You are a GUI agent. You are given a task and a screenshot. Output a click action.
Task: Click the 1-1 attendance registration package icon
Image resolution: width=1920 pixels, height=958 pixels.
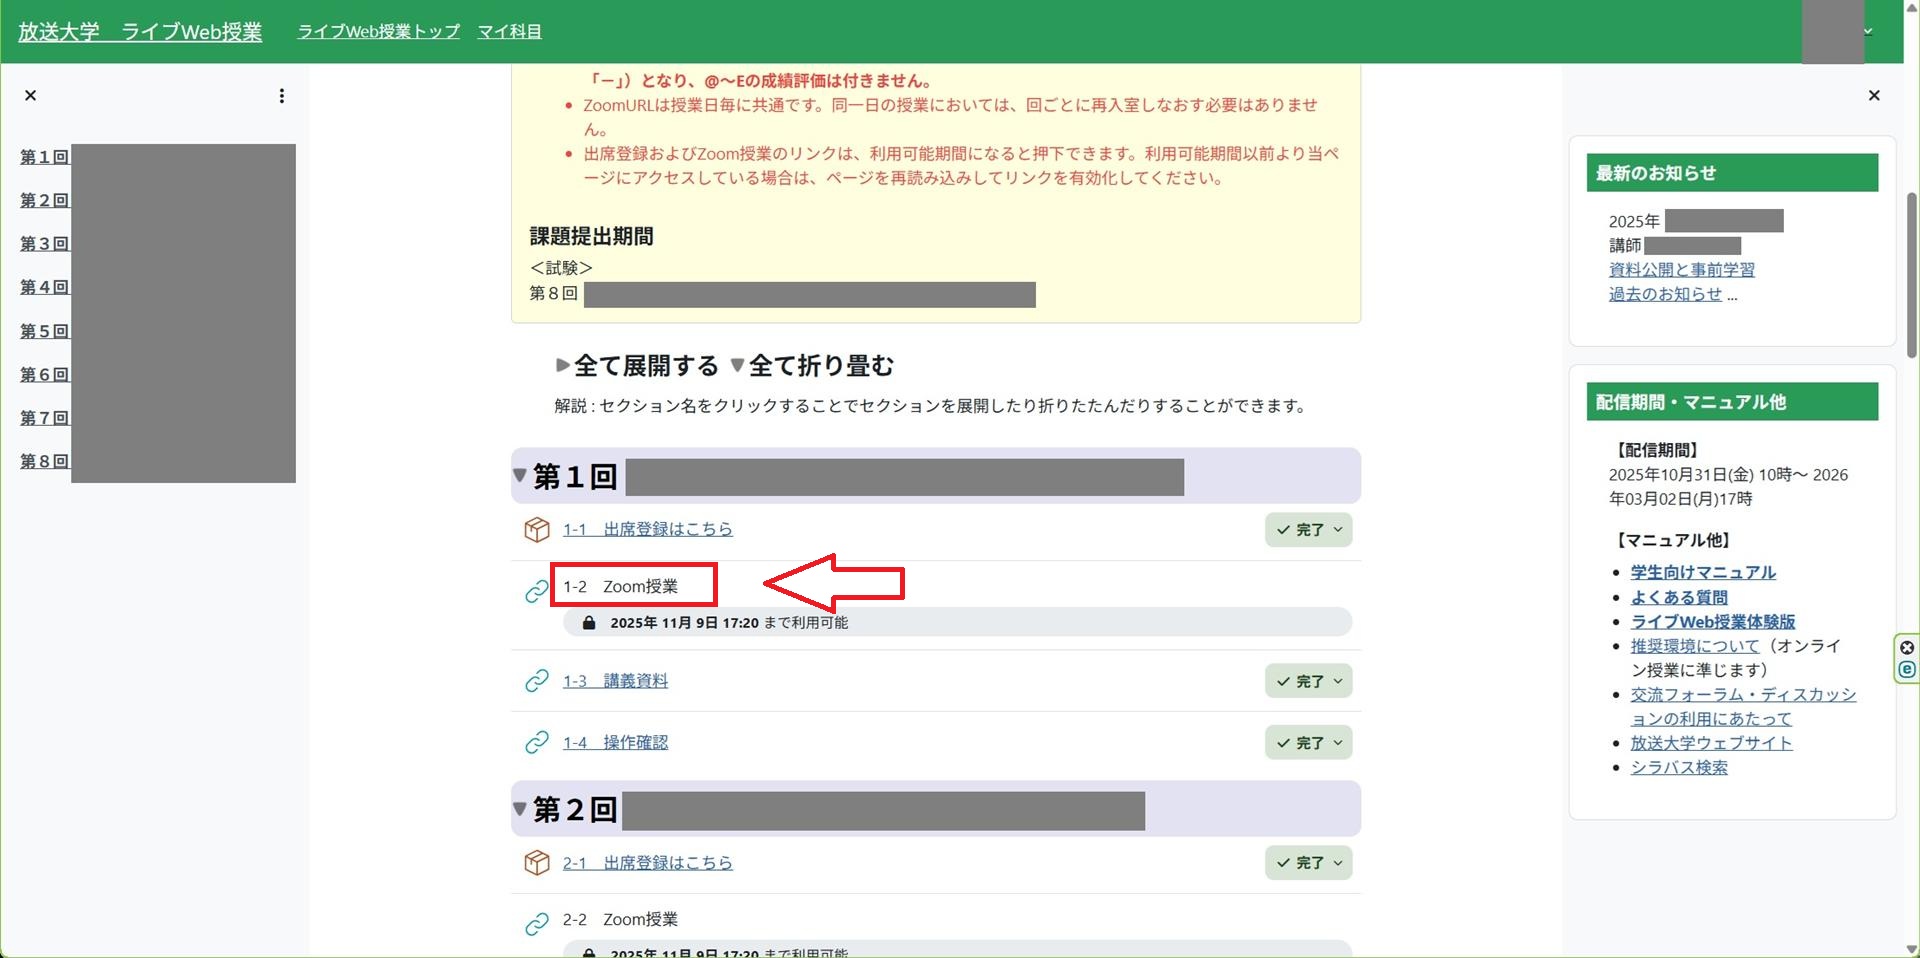537,530
